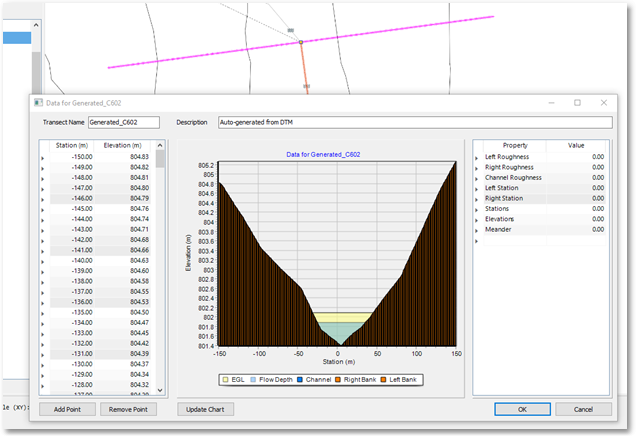
Task: Click the Value column header
Action: pyautogui.click(x=576, y=145)
